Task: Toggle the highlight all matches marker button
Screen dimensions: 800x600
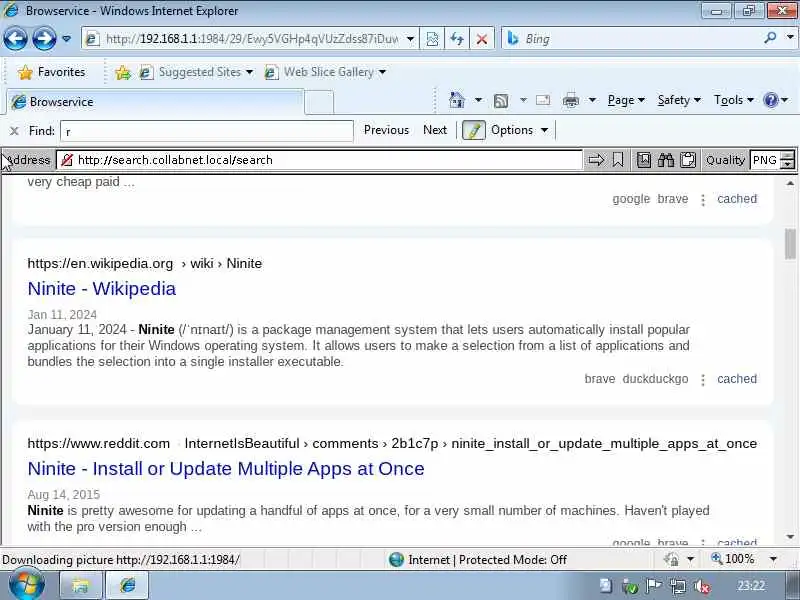Action: click(473, 130)
